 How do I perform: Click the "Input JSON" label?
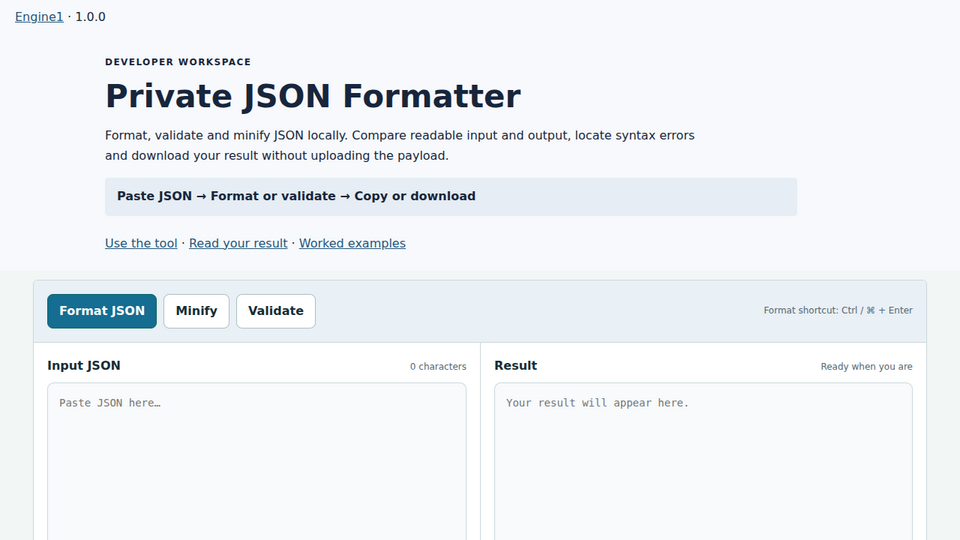tap(84, 366)
